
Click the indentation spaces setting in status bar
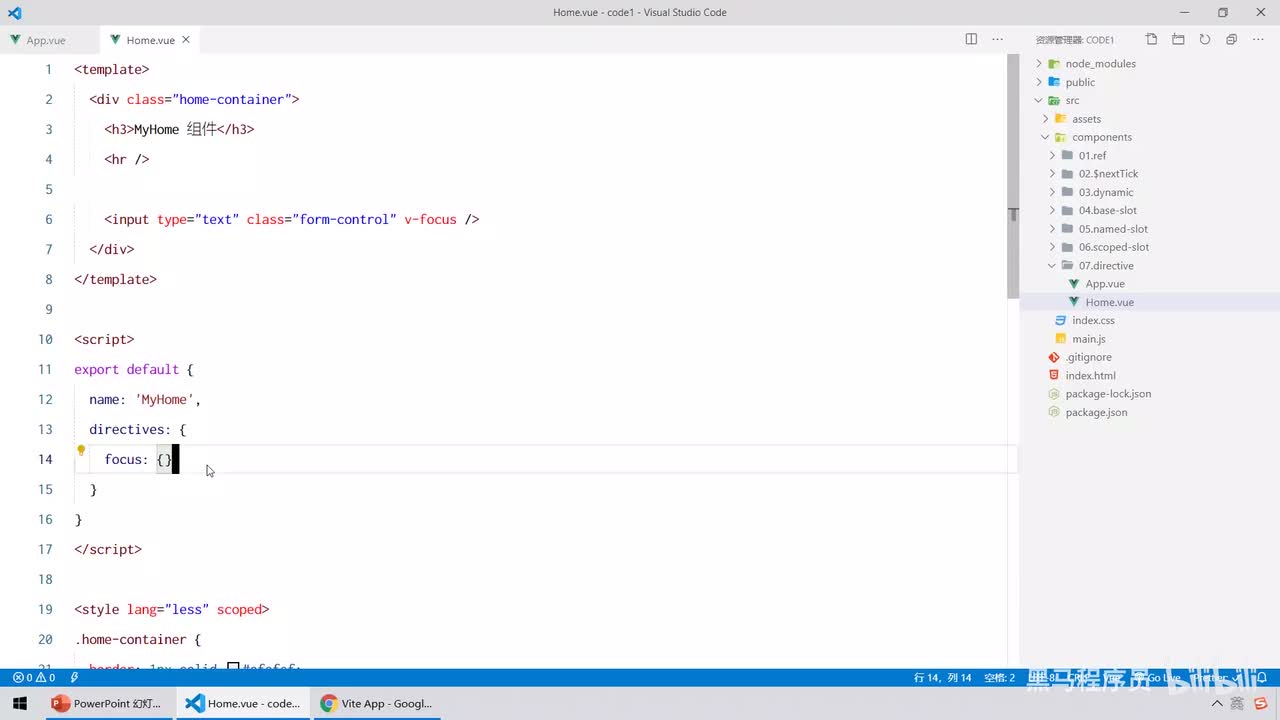(x=999, y=677)
